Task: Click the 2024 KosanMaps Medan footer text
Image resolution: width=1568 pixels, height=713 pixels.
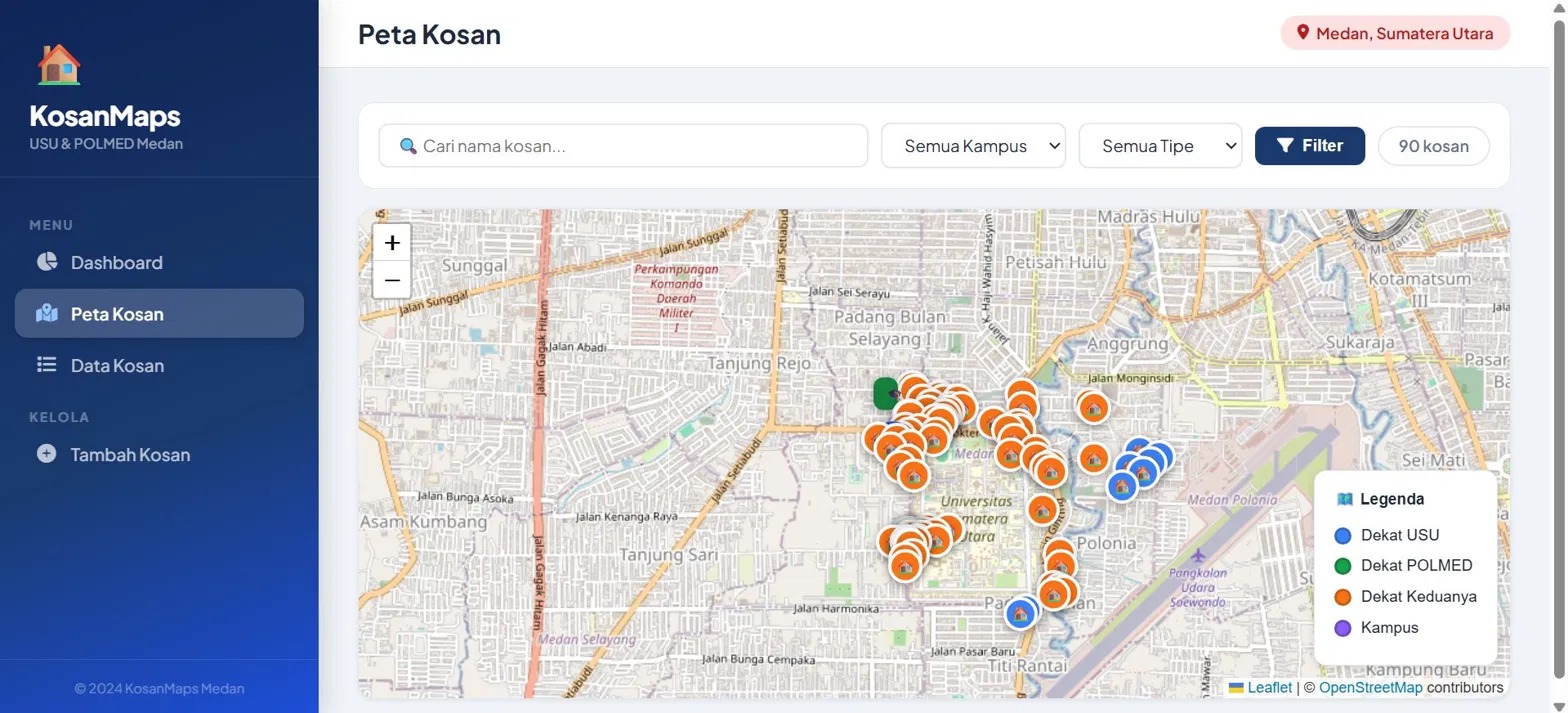Action: [159, 688]
